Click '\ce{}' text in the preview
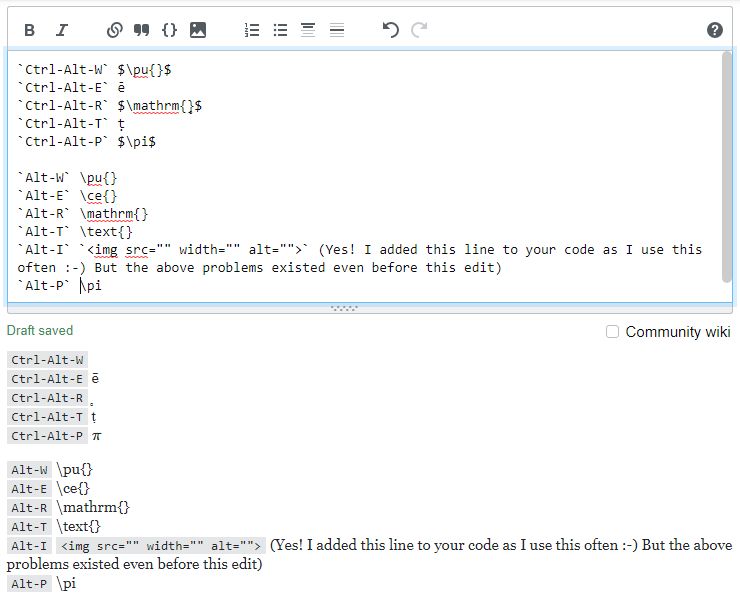 coord(73,489)
